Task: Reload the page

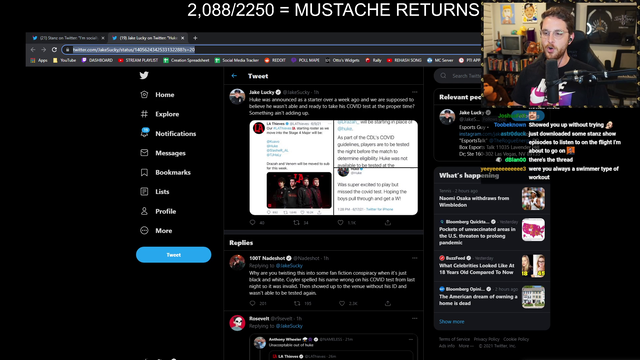Action: (54, 49)
